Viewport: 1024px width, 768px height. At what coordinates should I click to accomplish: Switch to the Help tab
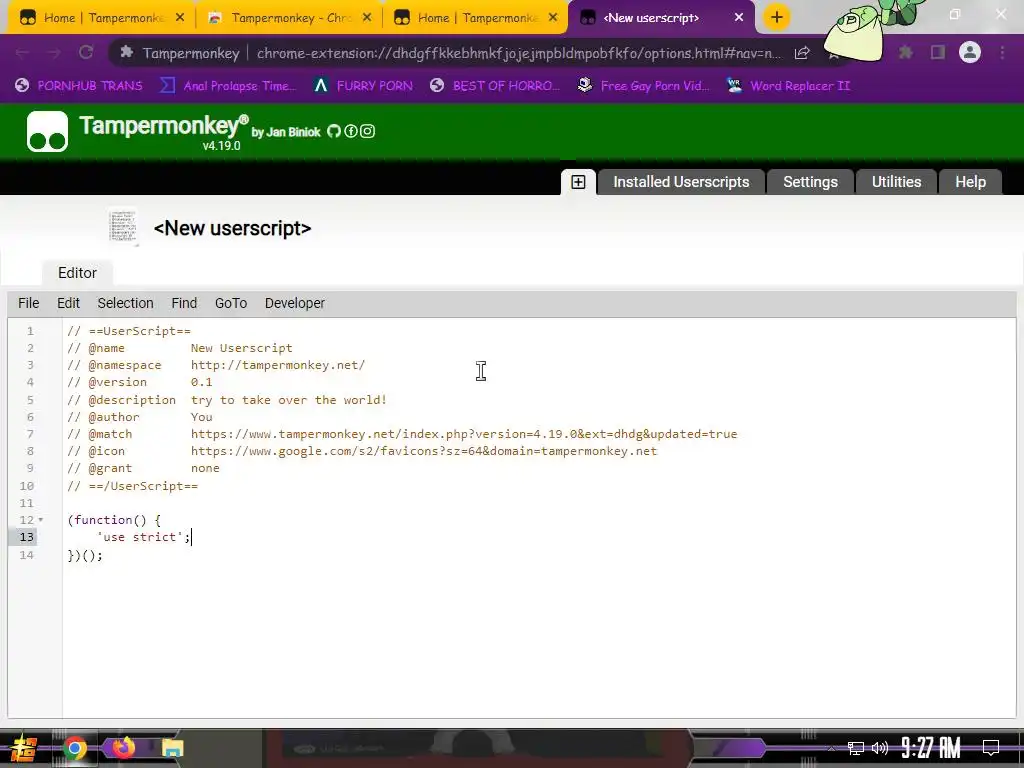[970, 182]
